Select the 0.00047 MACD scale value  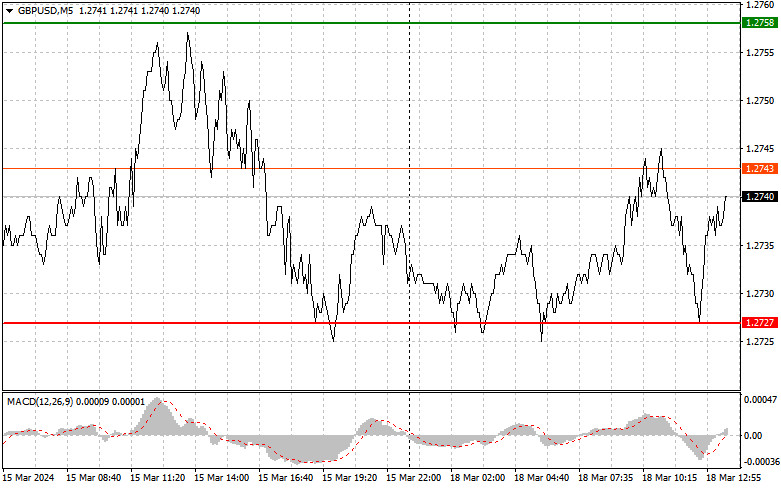(760, 399)
